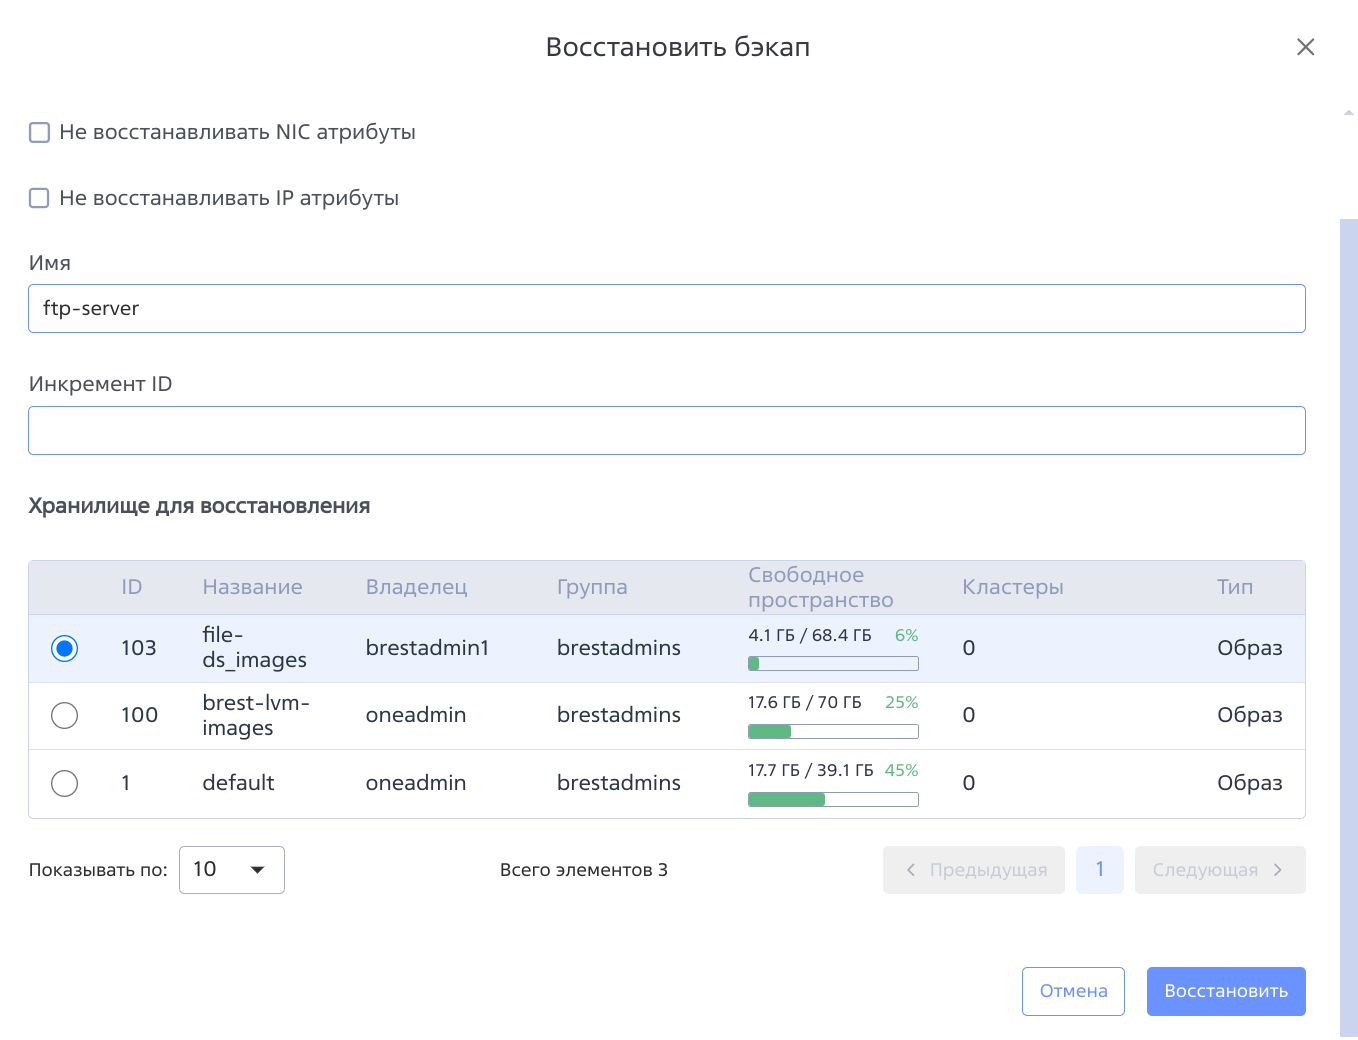Screen dimensions: 1358x1040
Task: Go to page 1
Action: tap(1099, 870)
